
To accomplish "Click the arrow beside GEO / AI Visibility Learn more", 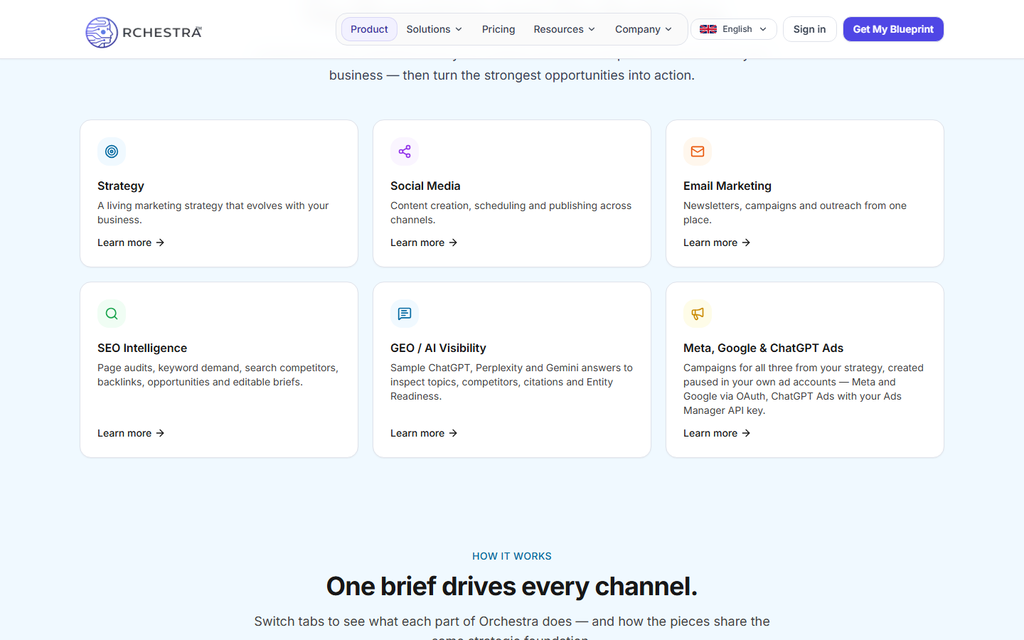I will click(x=453, y=433).
